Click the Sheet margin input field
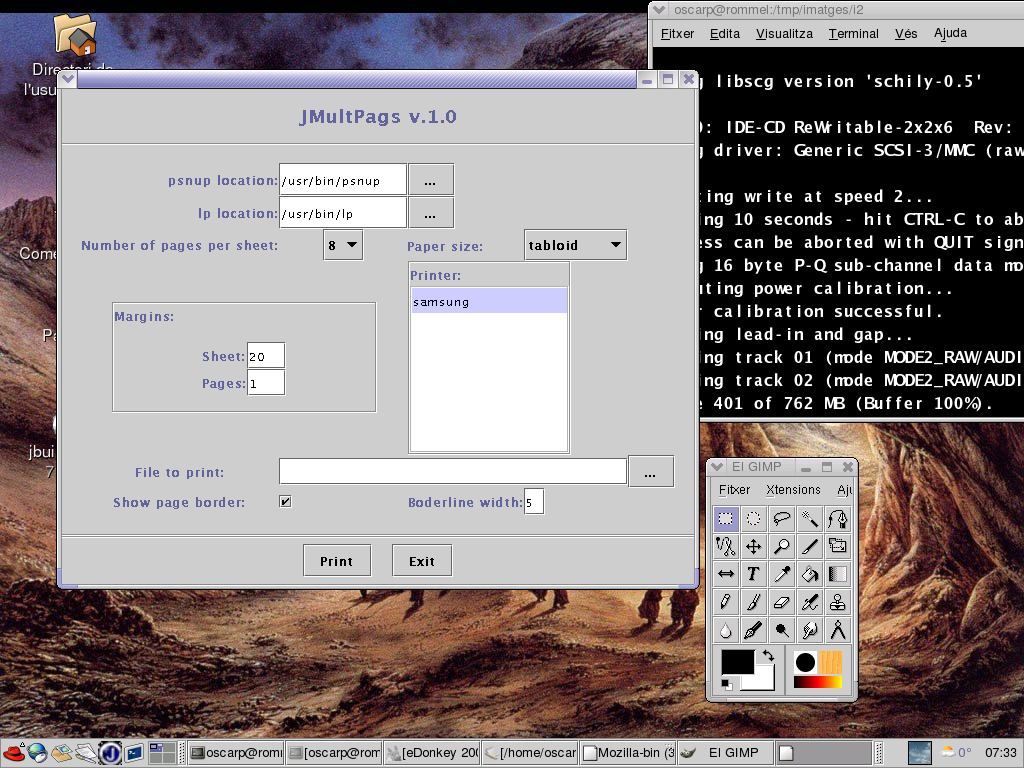This screenshot has width=1024, height=768. (266, 356)
